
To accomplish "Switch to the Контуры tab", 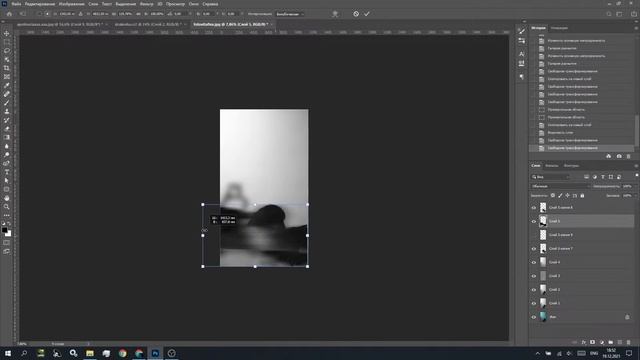I will click(571, 166).
